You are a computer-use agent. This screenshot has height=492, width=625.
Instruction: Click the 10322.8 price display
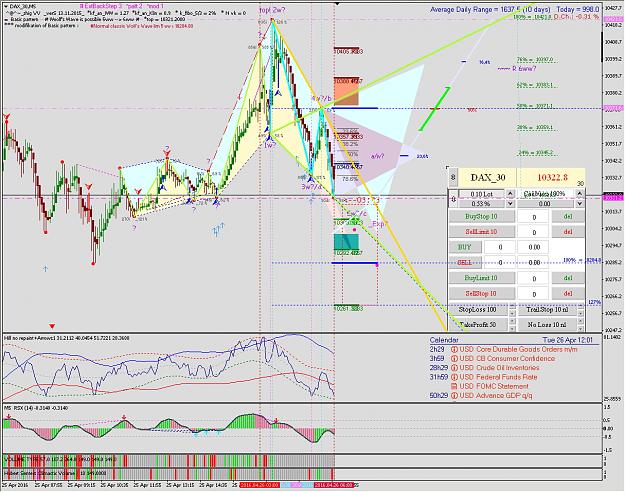552,177
